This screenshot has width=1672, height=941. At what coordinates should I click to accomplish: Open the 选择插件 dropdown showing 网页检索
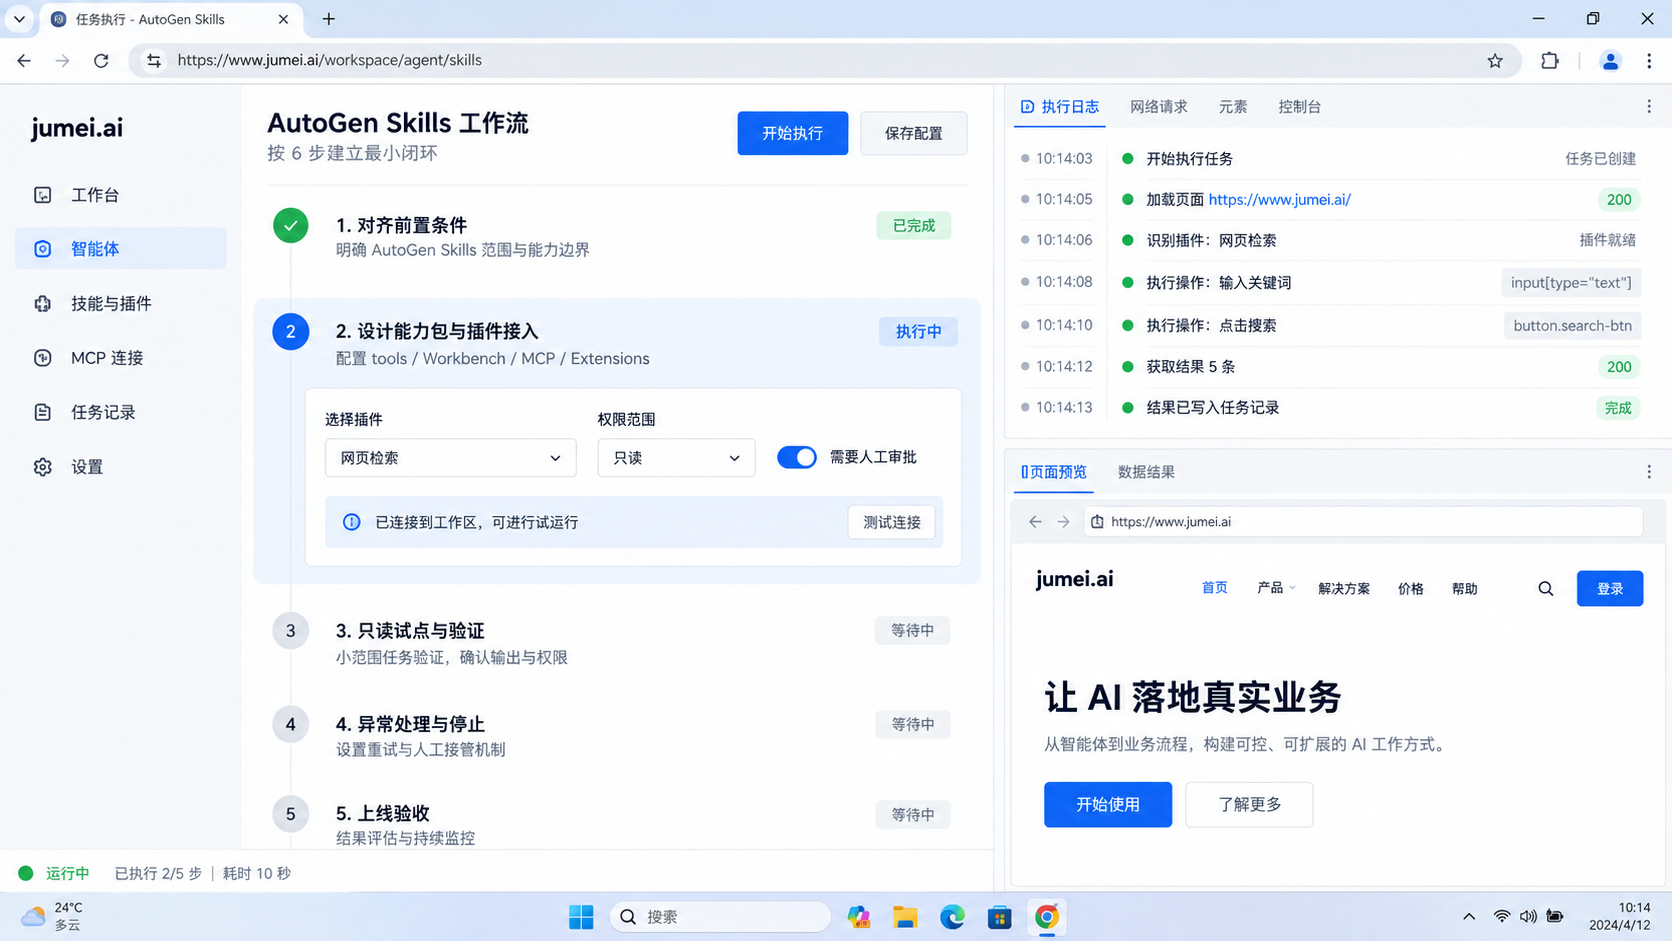451,458
